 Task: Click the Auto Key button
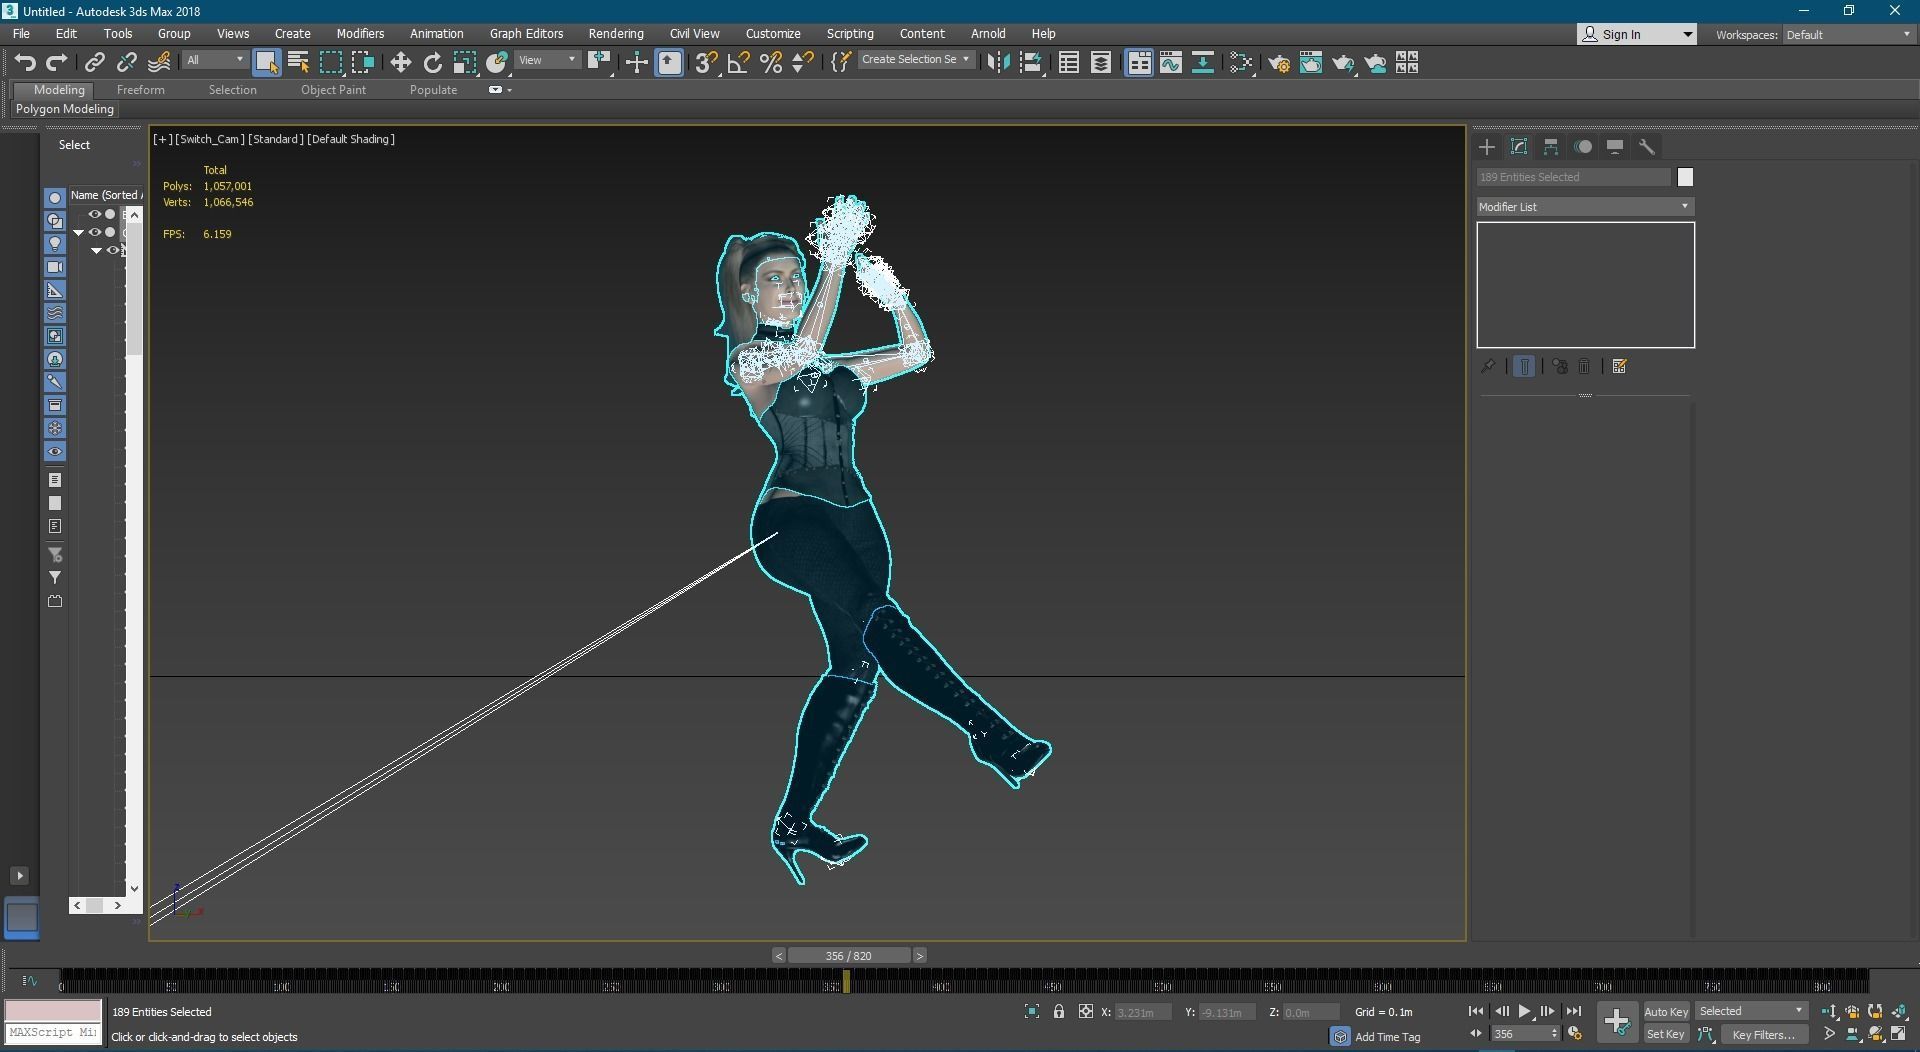pos(1666,1012)
